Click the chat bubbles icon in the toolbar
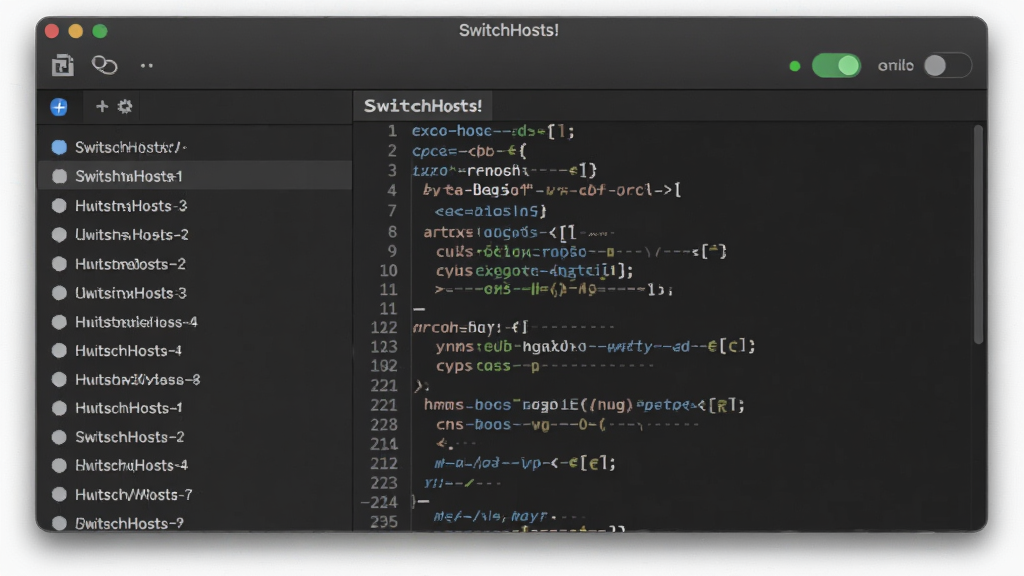Image resolution: width=1024 pixels, height=576 pixels. tap(104, 65)
